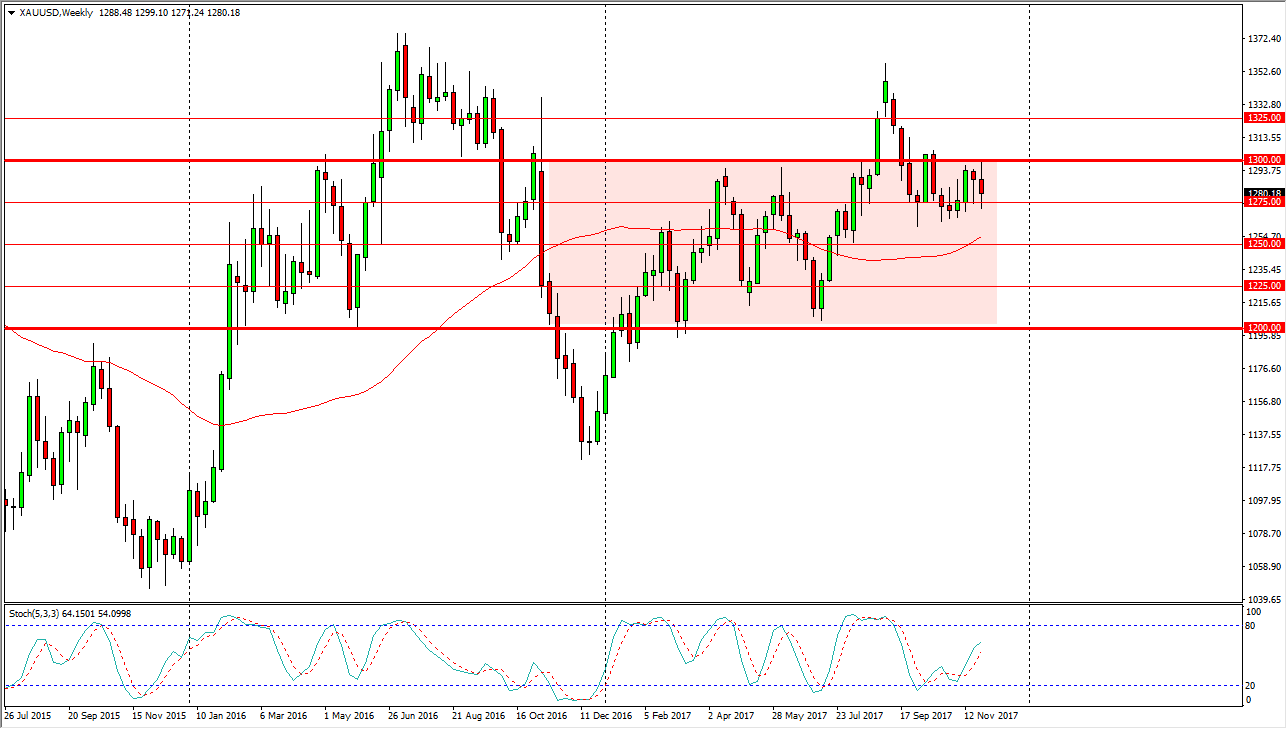The width and height of the screenshot is (1287, 729).
Task: Select the 1200.00 red price level label
Action: point(1262,328)
